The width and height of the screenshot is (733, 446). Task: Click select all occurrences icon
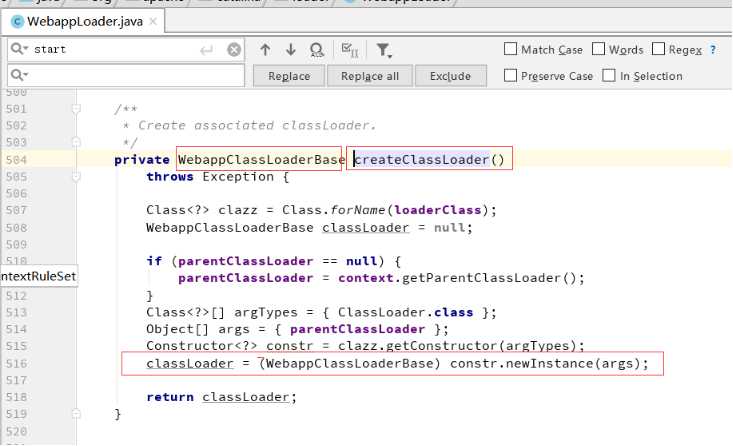[x=350, y=50]
